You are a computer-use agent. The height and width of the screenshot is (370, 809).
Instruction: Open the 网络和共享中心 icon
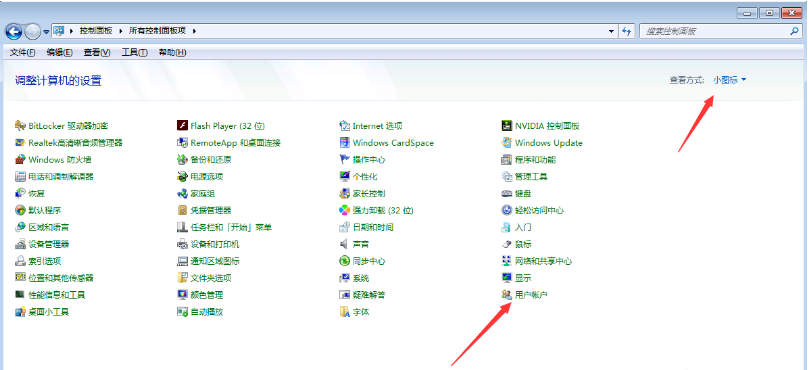pos(506,261)
